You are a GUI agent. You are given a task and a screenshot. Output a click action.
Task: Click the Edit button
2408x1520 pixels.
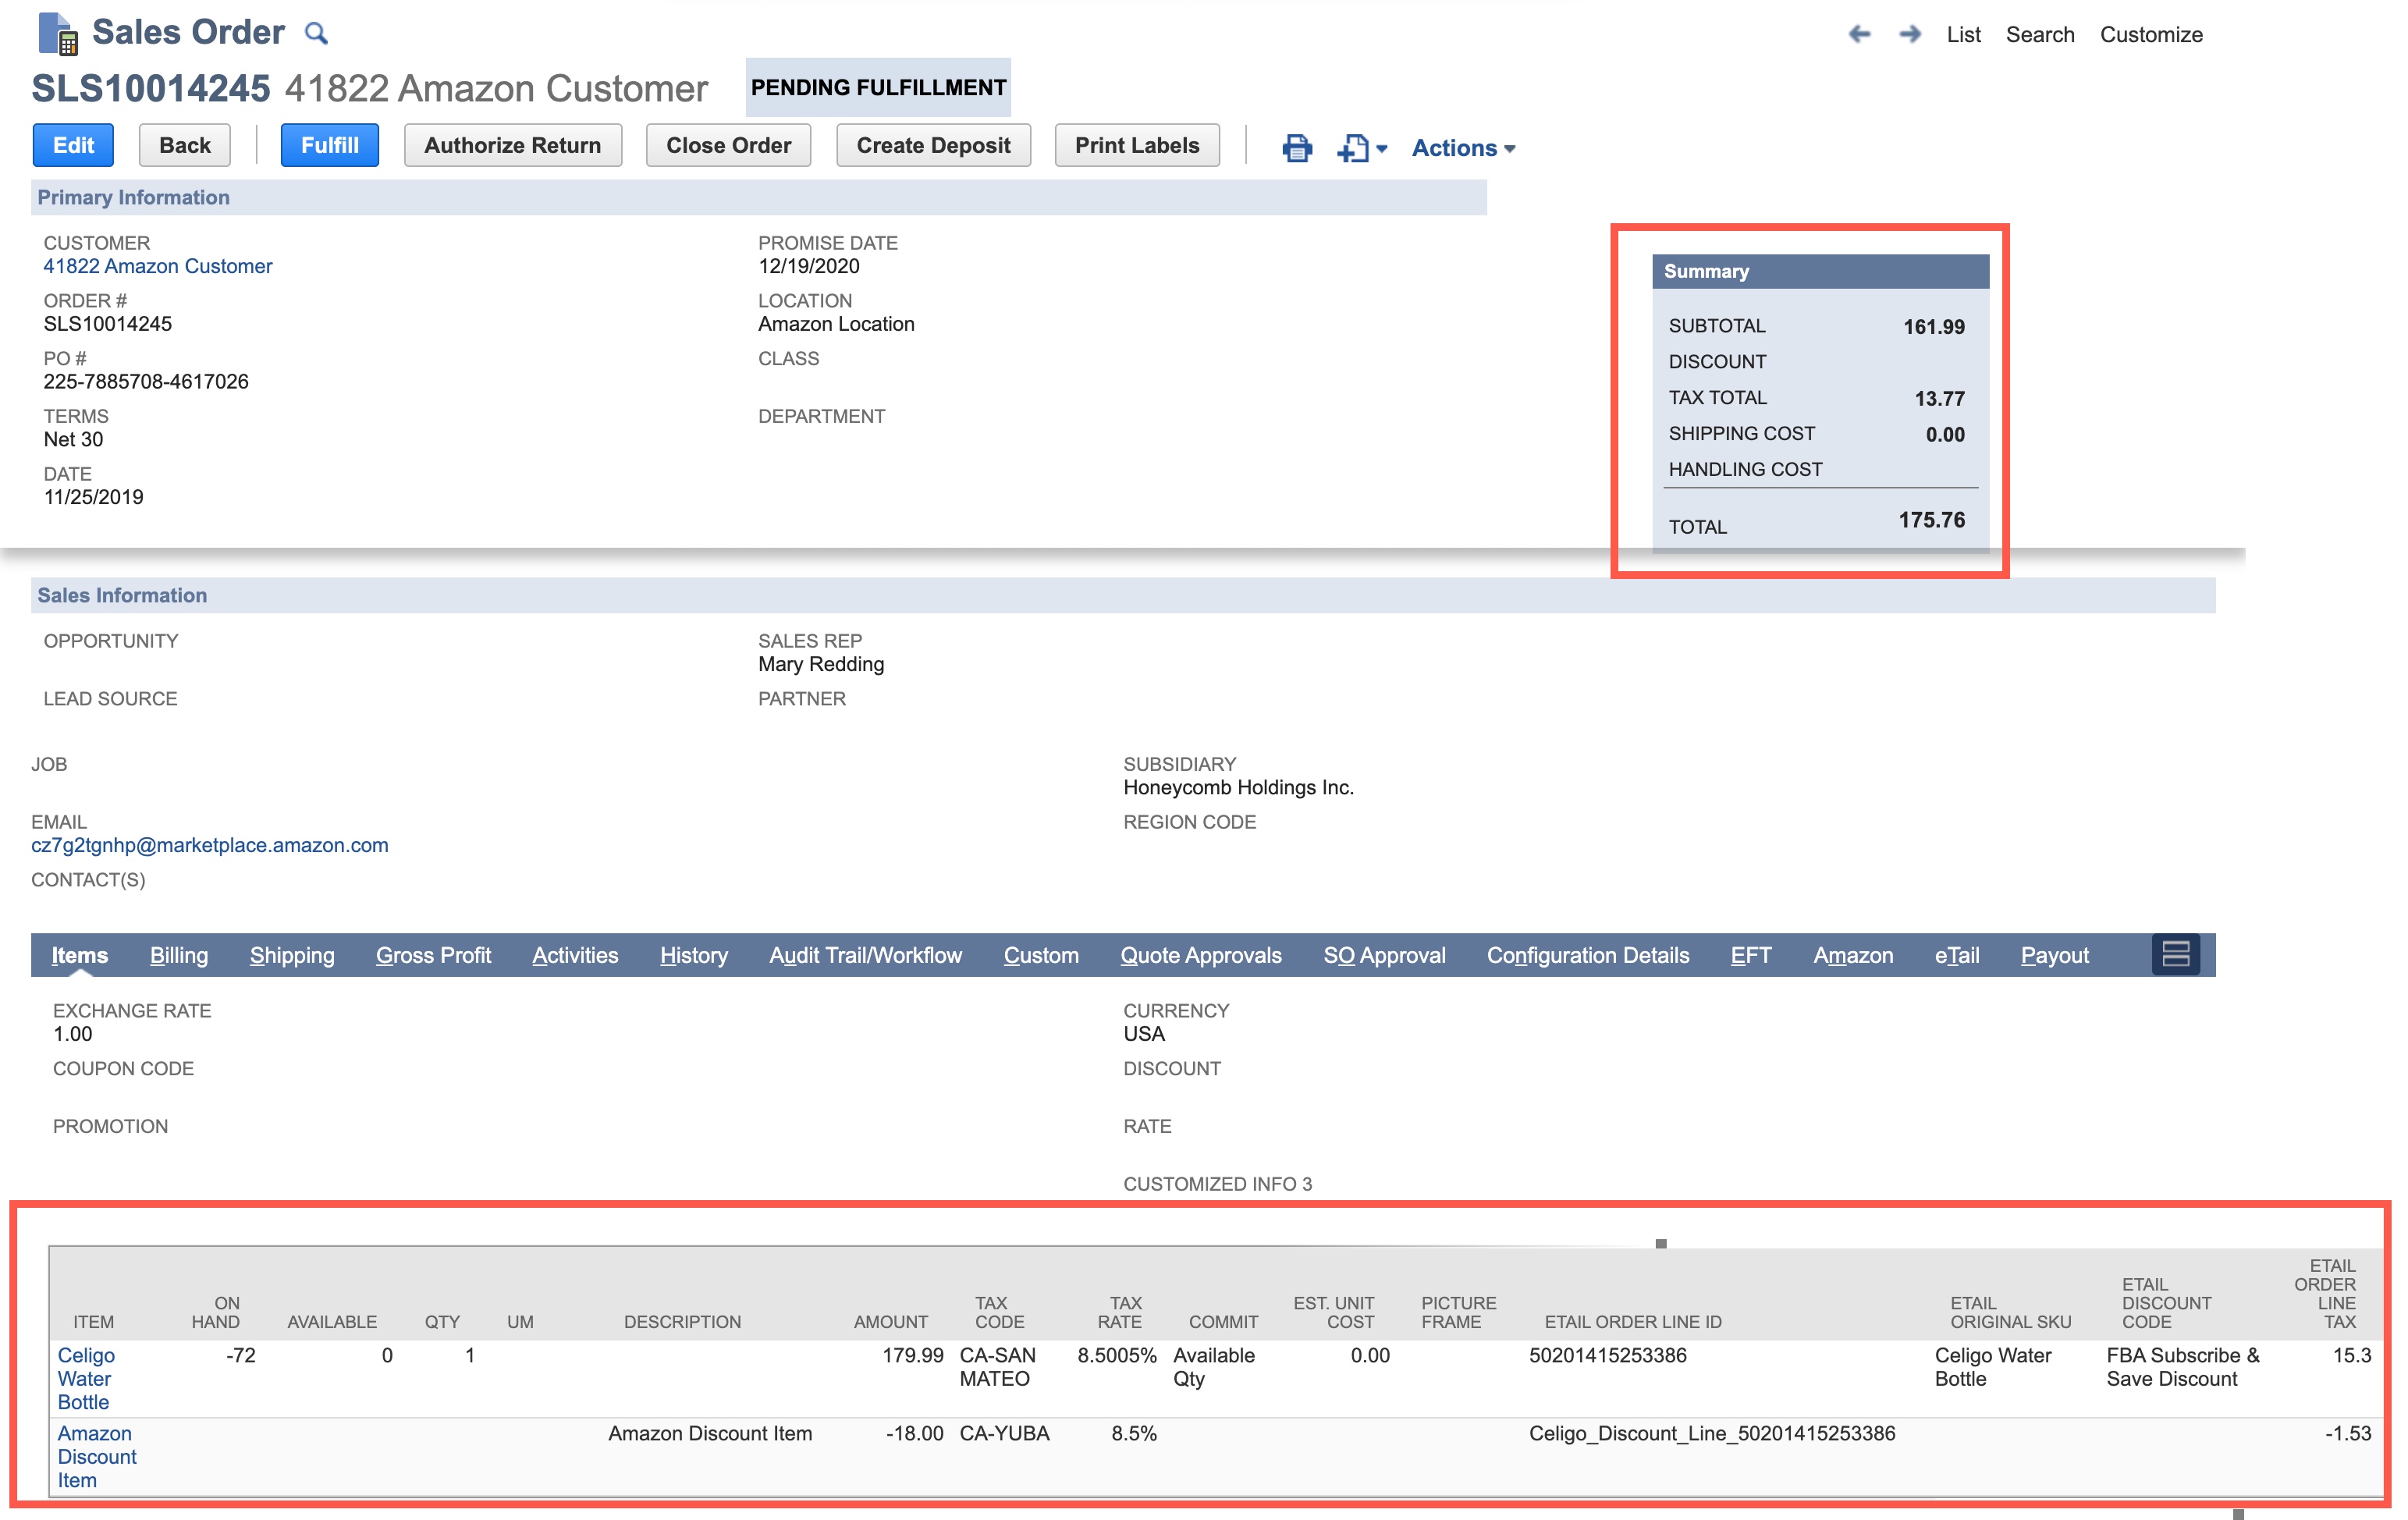(x=73, y=145)
